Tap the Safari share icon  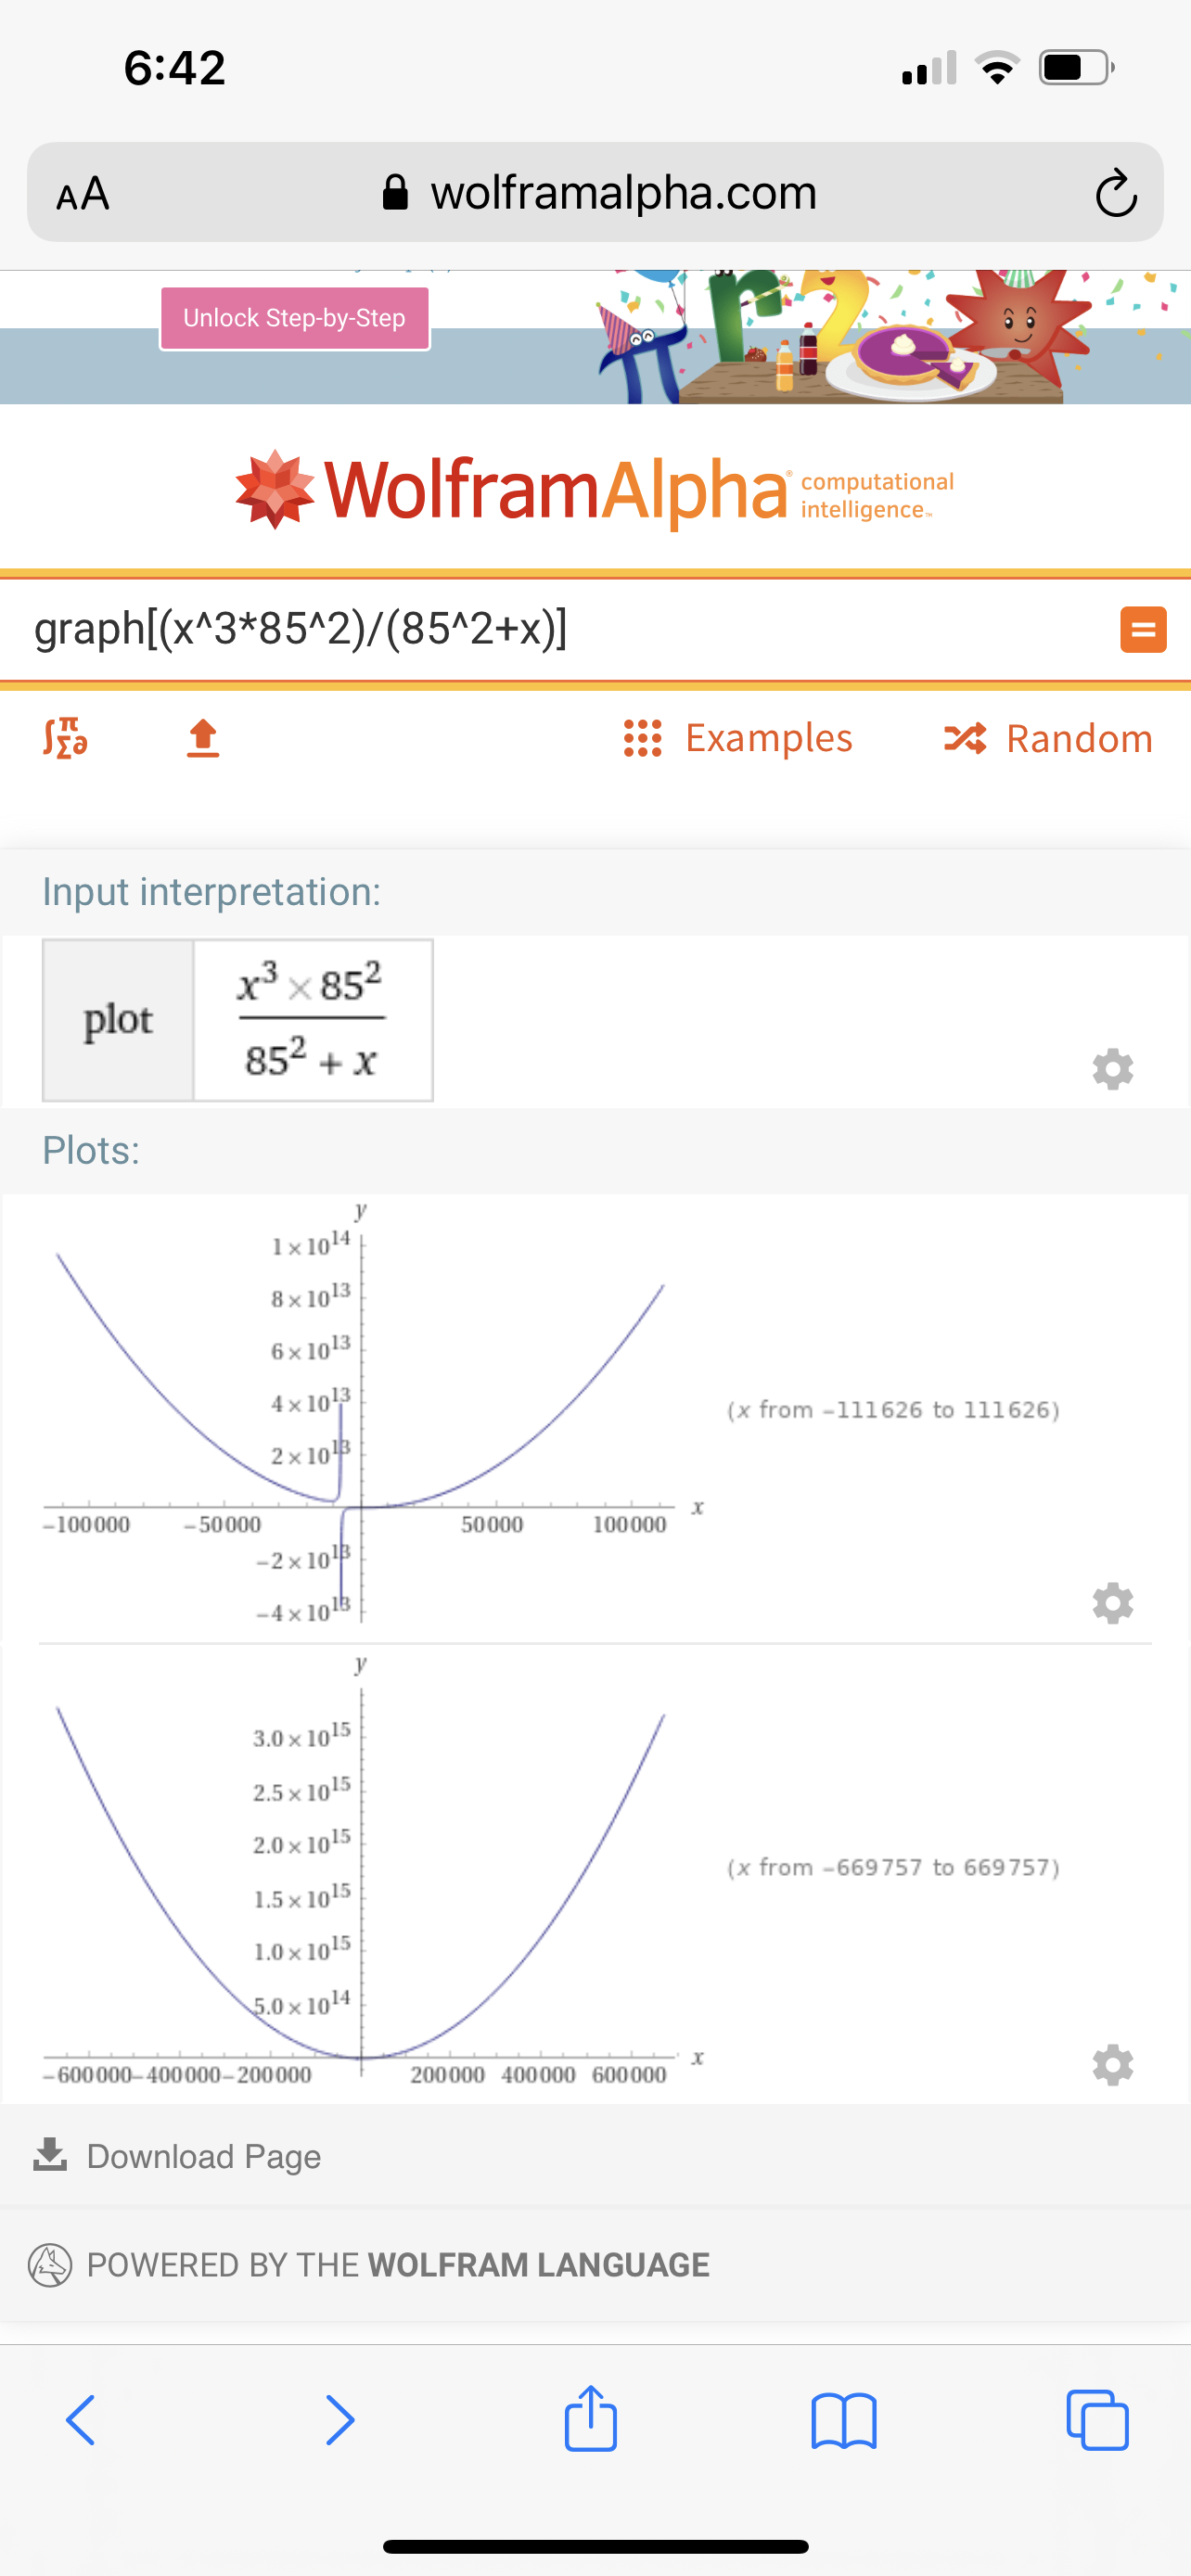point(591,2418)
